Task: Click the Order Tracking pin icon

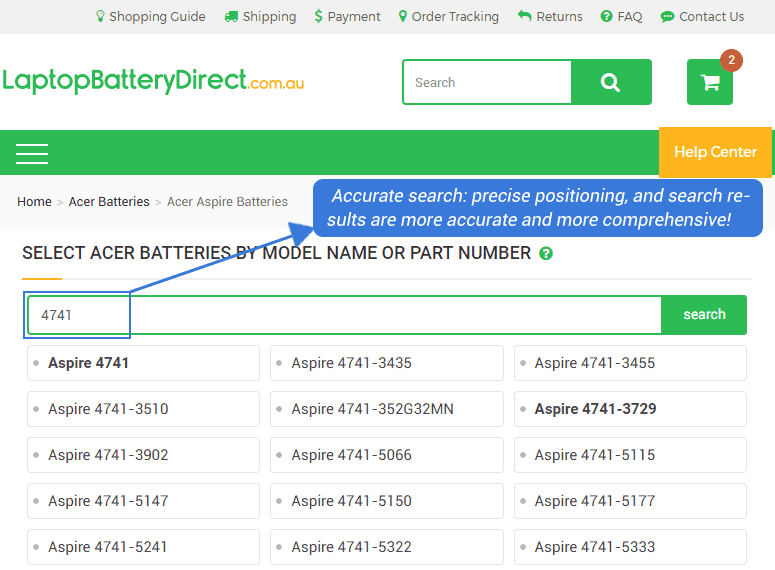Action: point(403,16)
